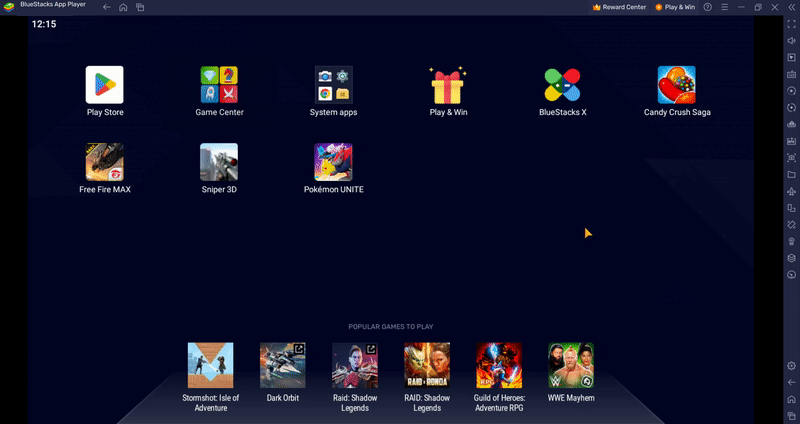Screen dimensions: 800x424
Task: Open the Play & Win gift icon
Action: point(447,85)
